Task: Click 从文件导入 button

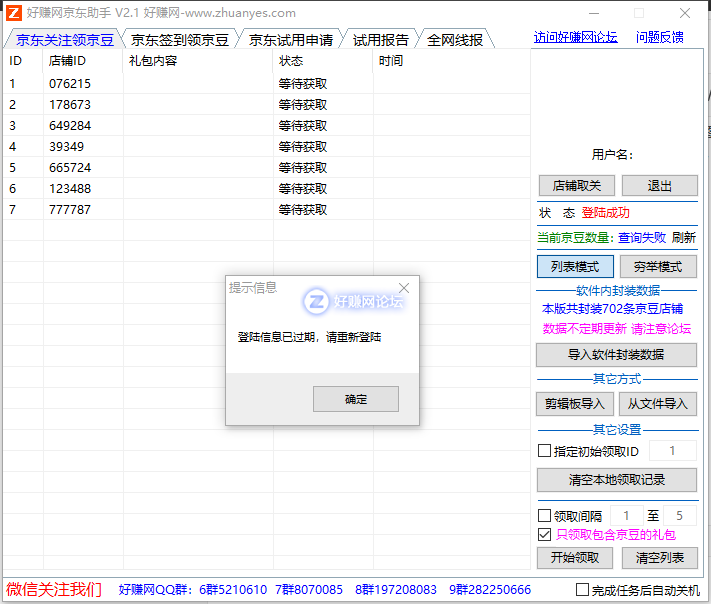Action: (x=657, y=404)
